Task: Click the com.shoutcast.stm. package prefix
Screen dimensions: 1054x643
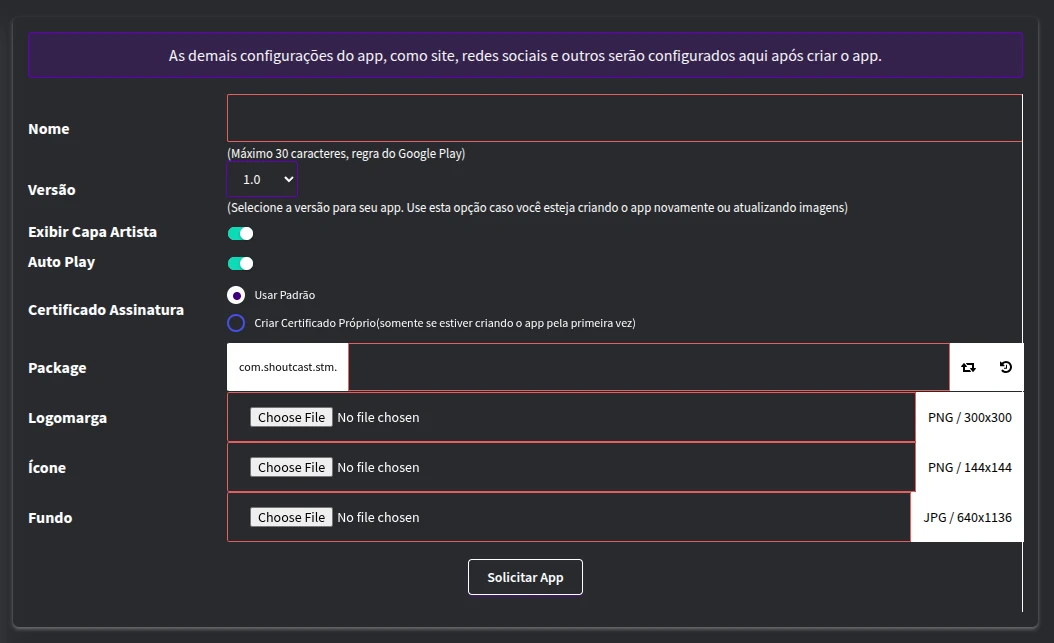Action: [288, 367]
